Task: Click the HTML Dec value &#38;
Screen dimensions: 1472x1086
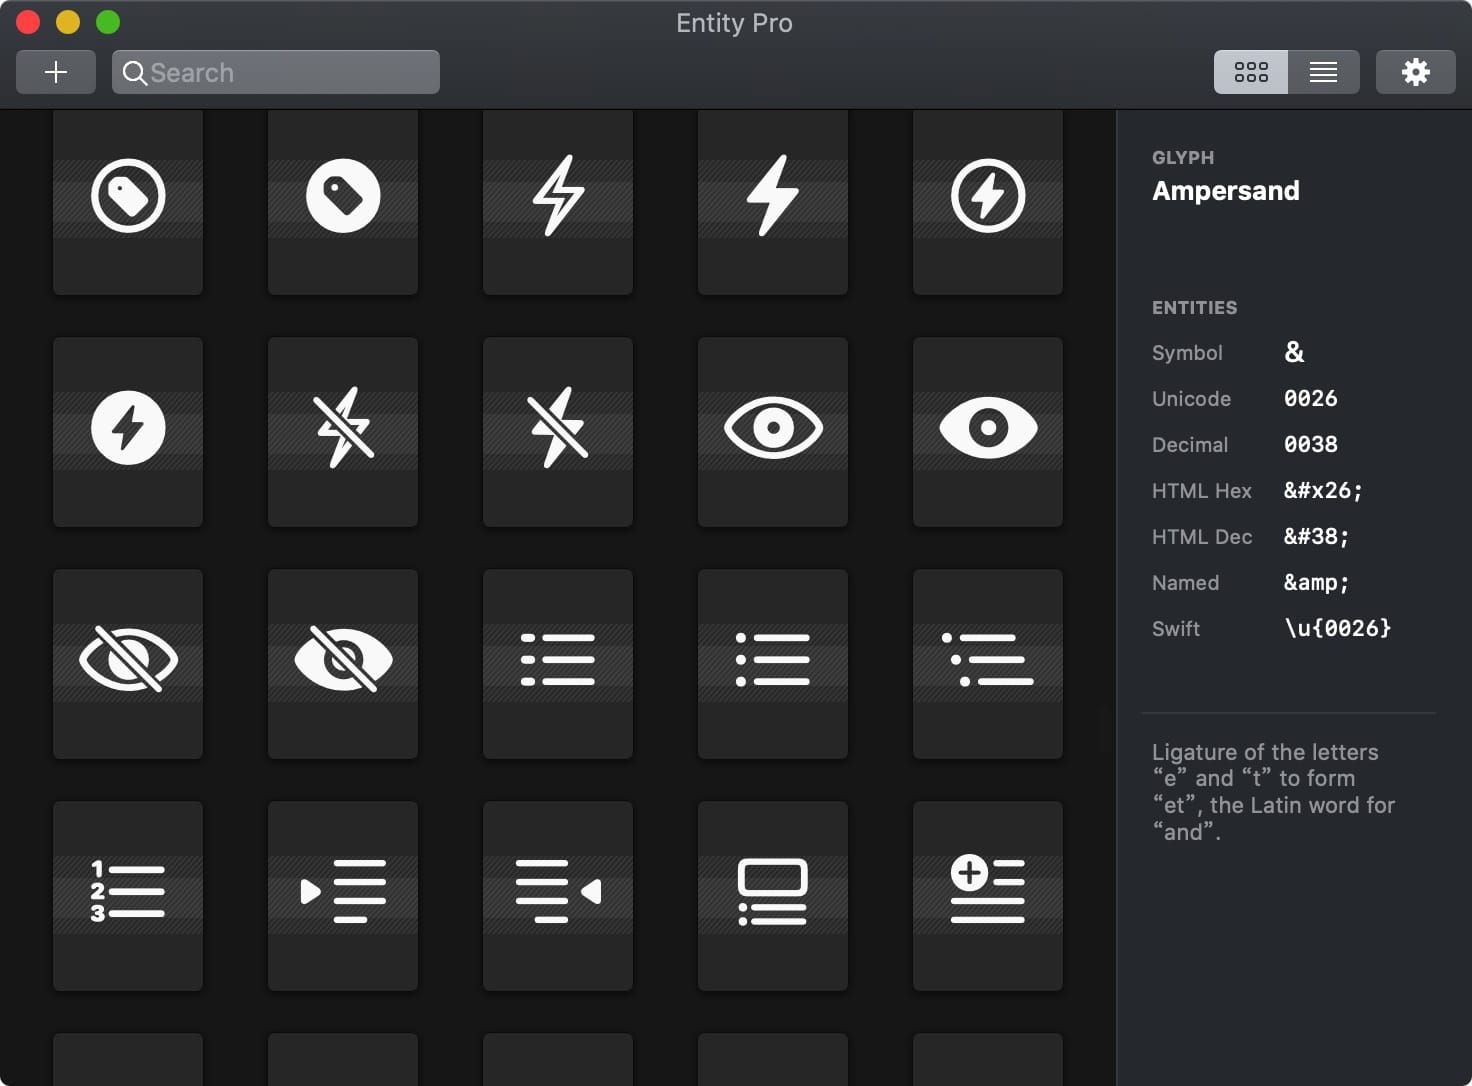Action: (x=1317, y=536)
